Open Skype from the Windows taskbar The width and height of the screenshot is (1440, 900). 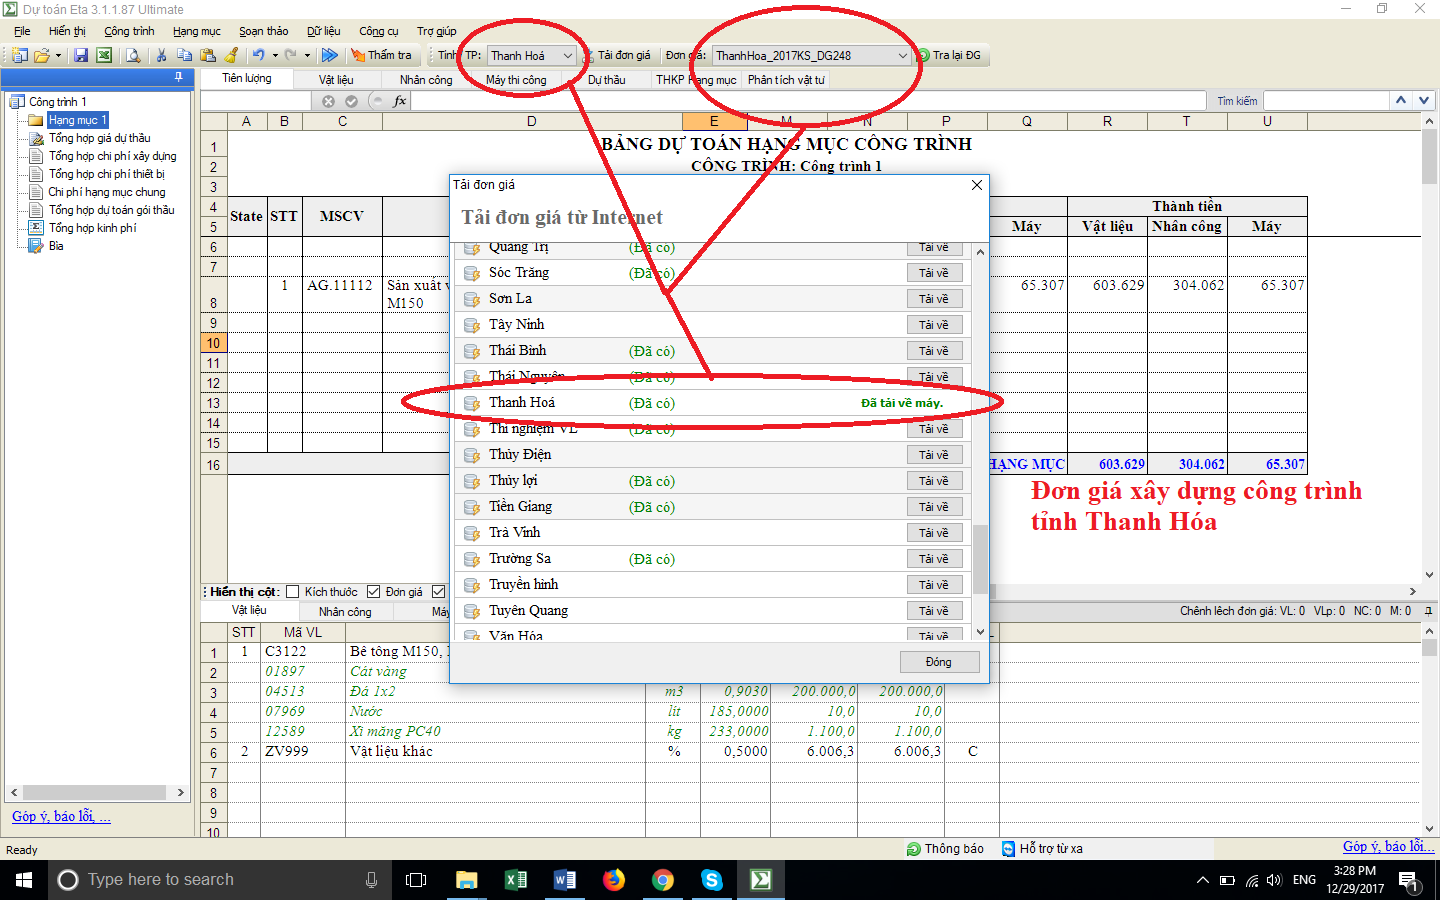(x=711, y=880)
